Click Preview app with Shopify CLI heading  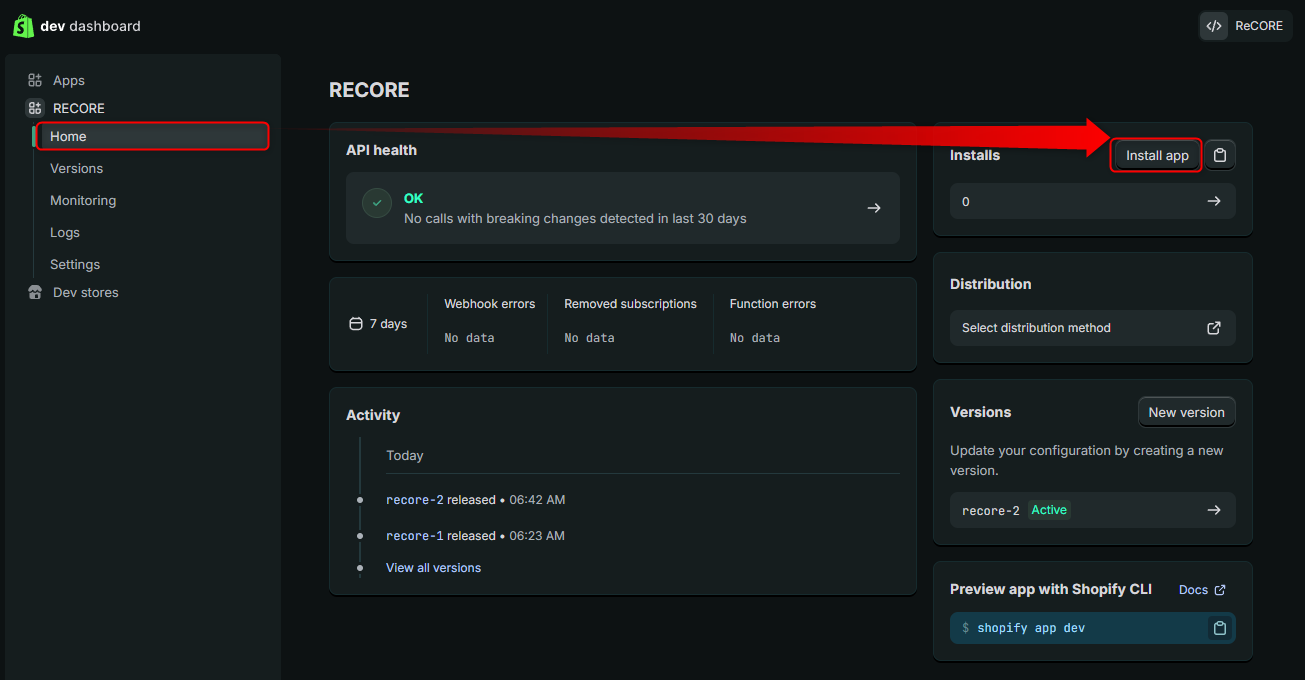tap(1051, 589)
